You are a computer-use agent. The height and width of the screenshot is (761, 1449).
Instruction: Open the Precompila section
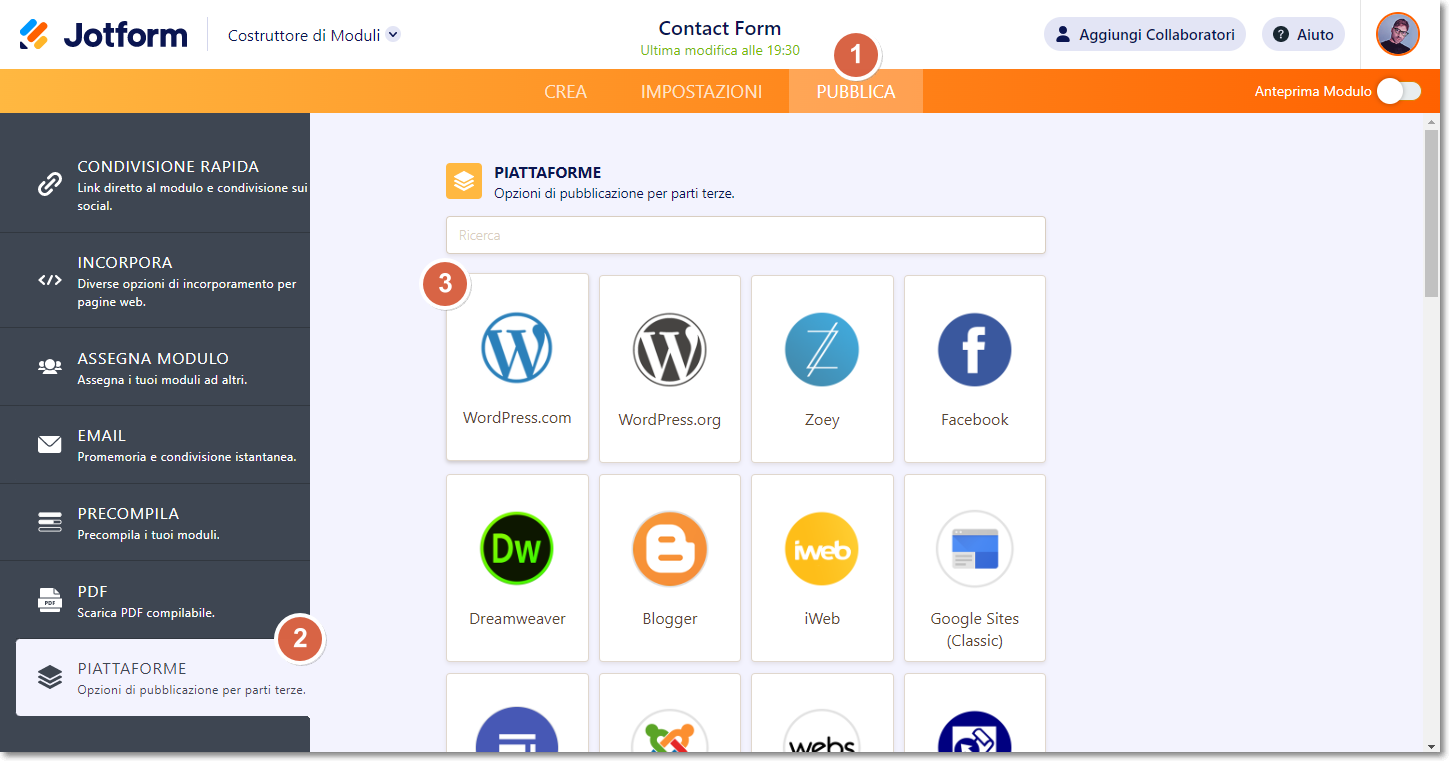coord(155,522)
